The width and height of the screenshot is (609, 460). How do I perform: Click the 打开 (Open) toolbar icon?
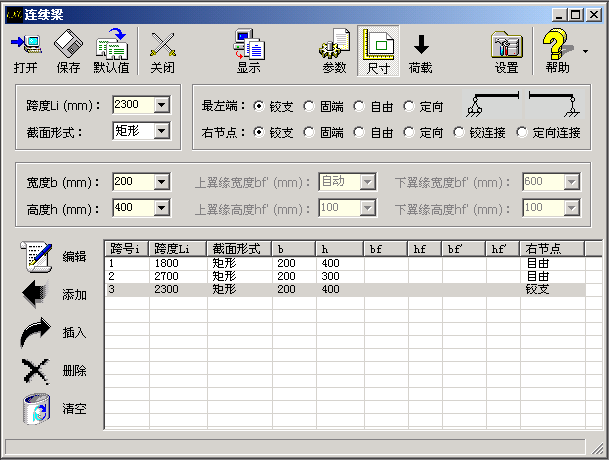point(26,46)
